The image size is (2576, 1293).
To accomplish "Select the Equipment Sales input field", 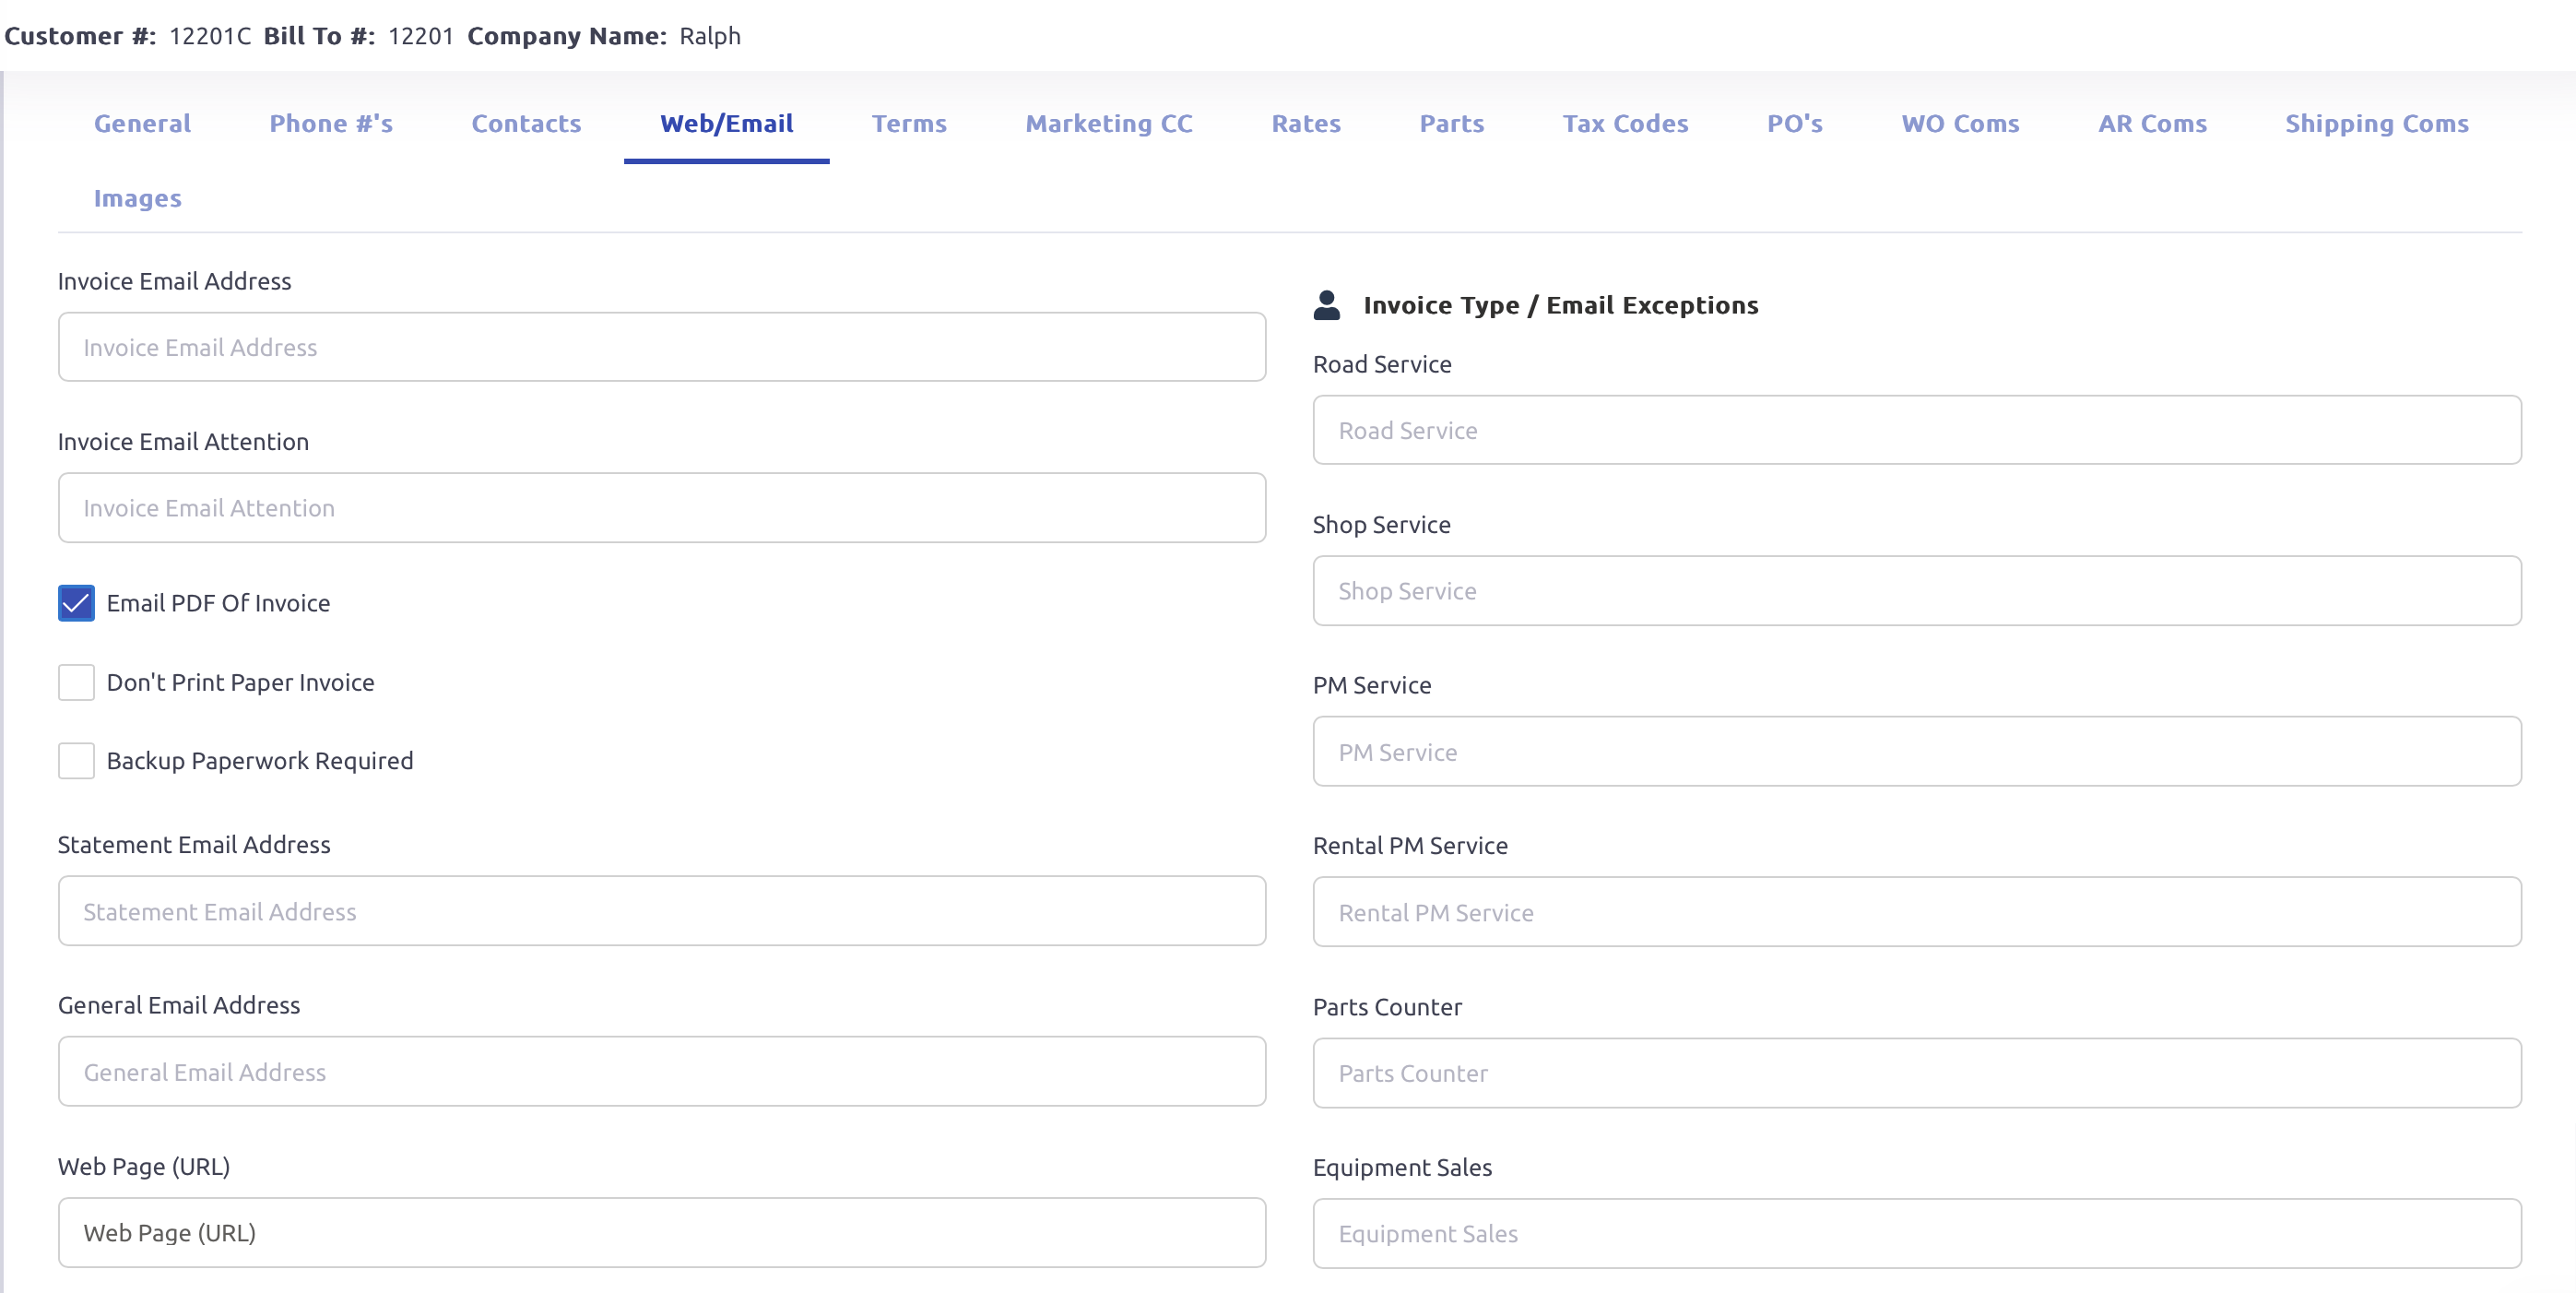I will (x=1916, y=1233).
